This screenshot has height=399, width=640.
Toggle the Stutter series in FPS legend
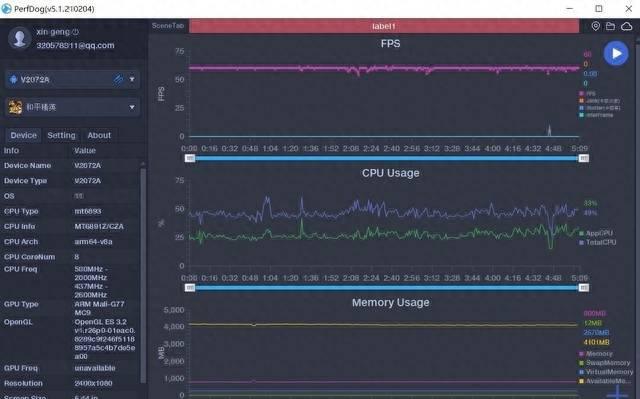click(600, 108)
